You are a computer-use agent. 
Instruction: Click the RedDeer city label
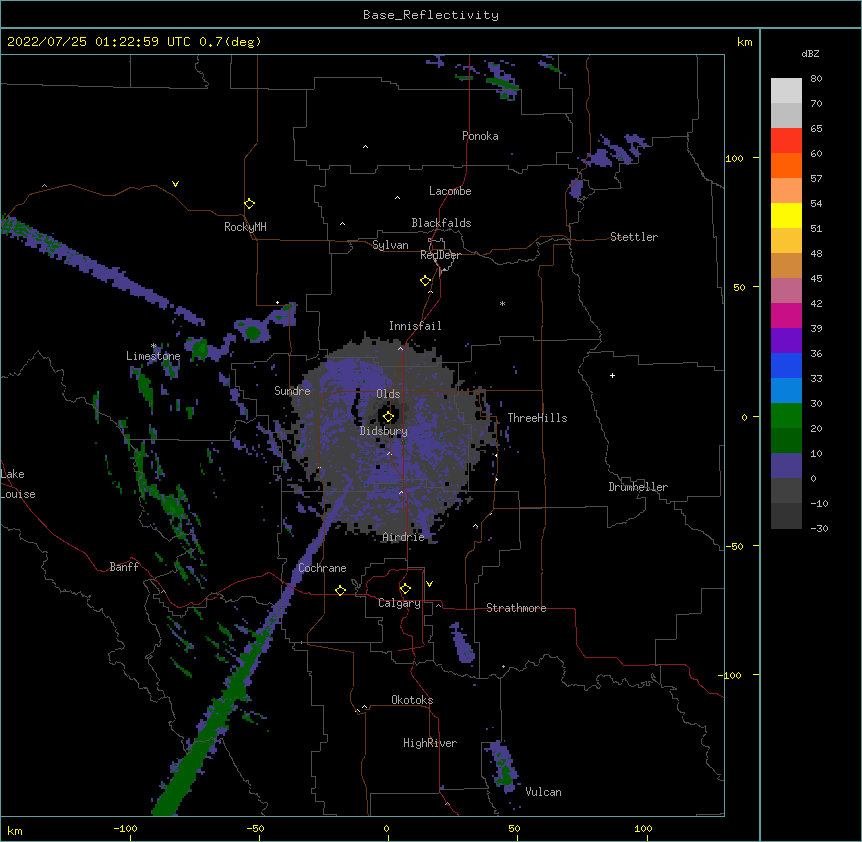(440, 255)
